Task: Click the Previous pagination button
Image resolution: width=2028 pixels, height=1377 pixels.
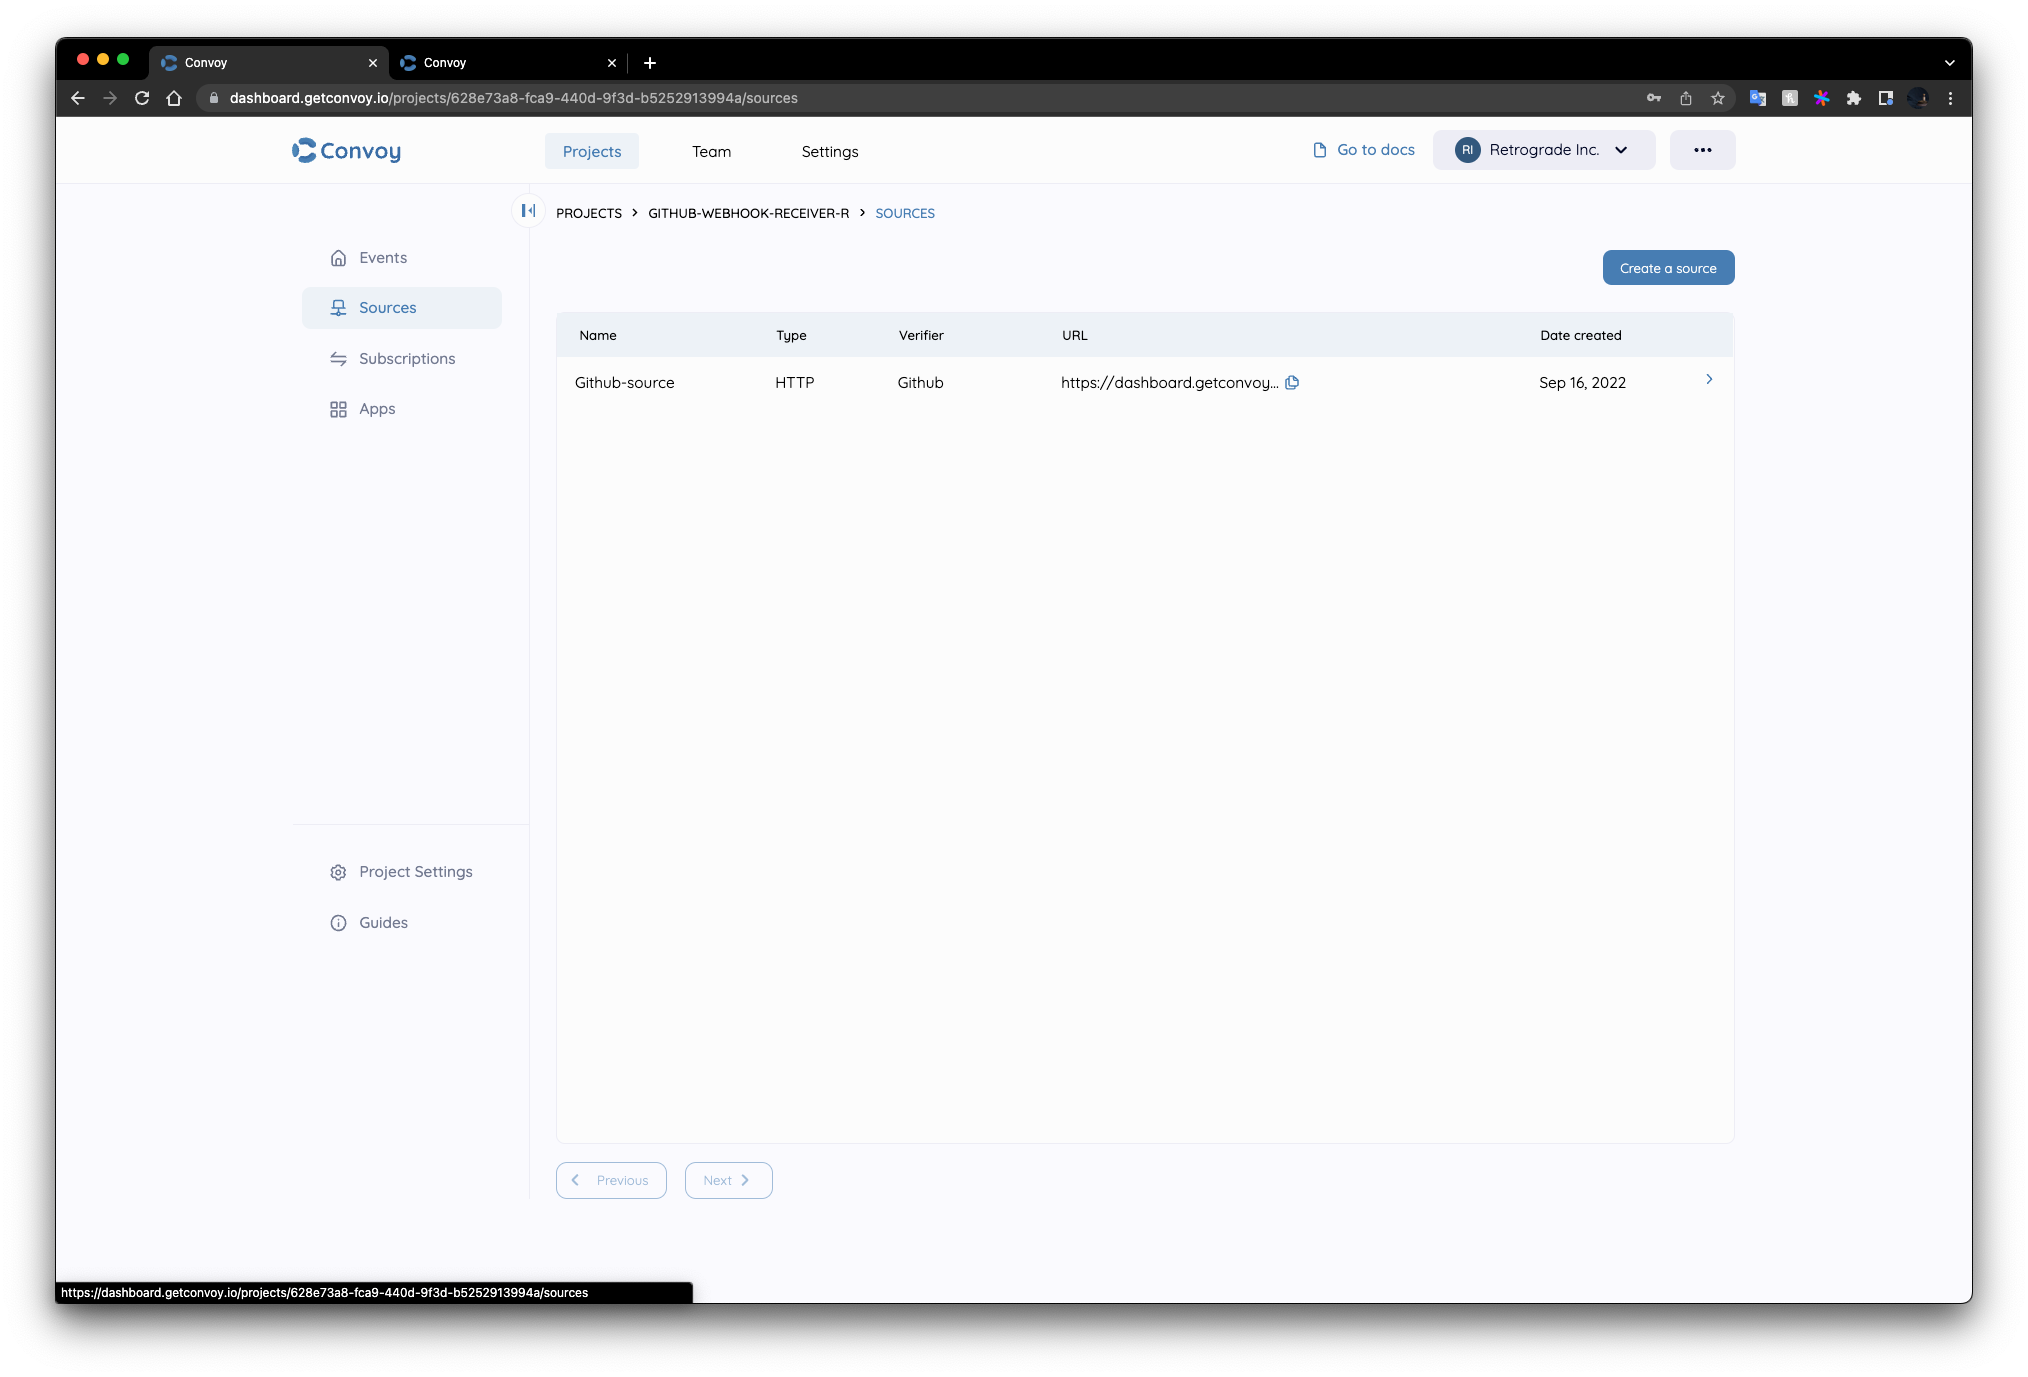Action: click(610, 1179)
